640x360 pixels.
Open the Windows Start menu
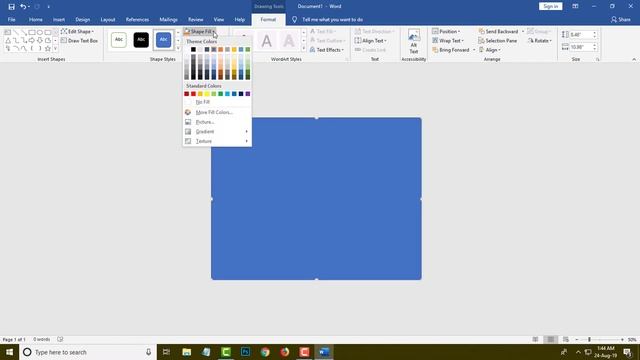pos(9,352)
